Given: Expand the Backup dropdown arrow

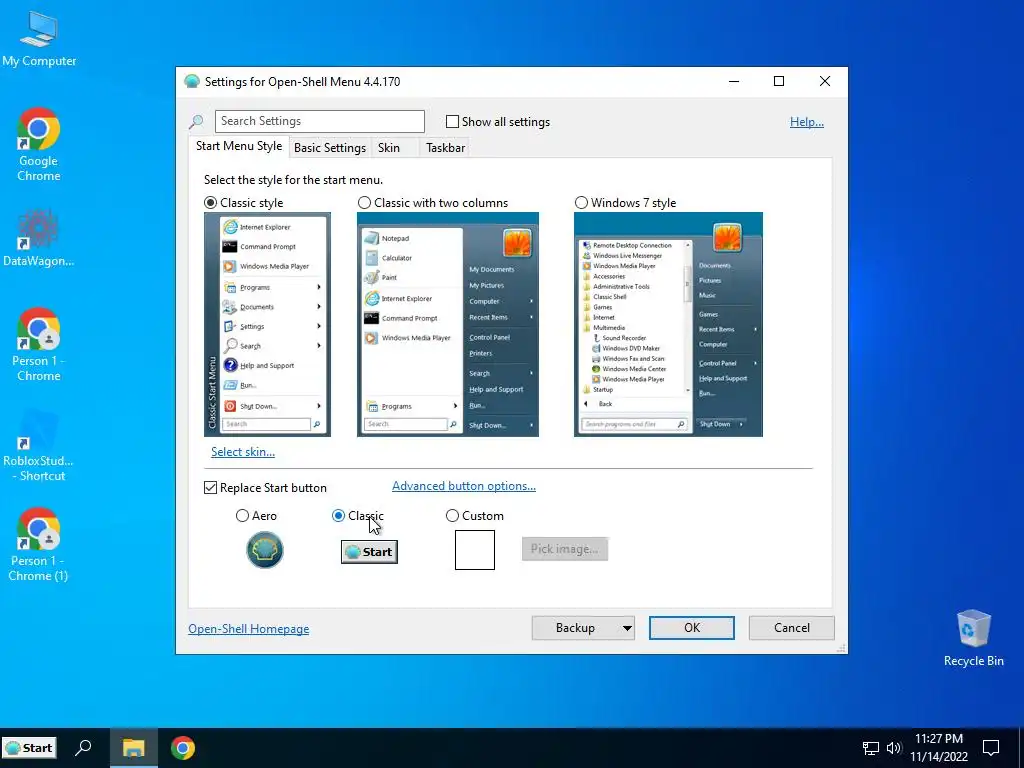Looking at the screenshot, I should click(x=627, y=628).
